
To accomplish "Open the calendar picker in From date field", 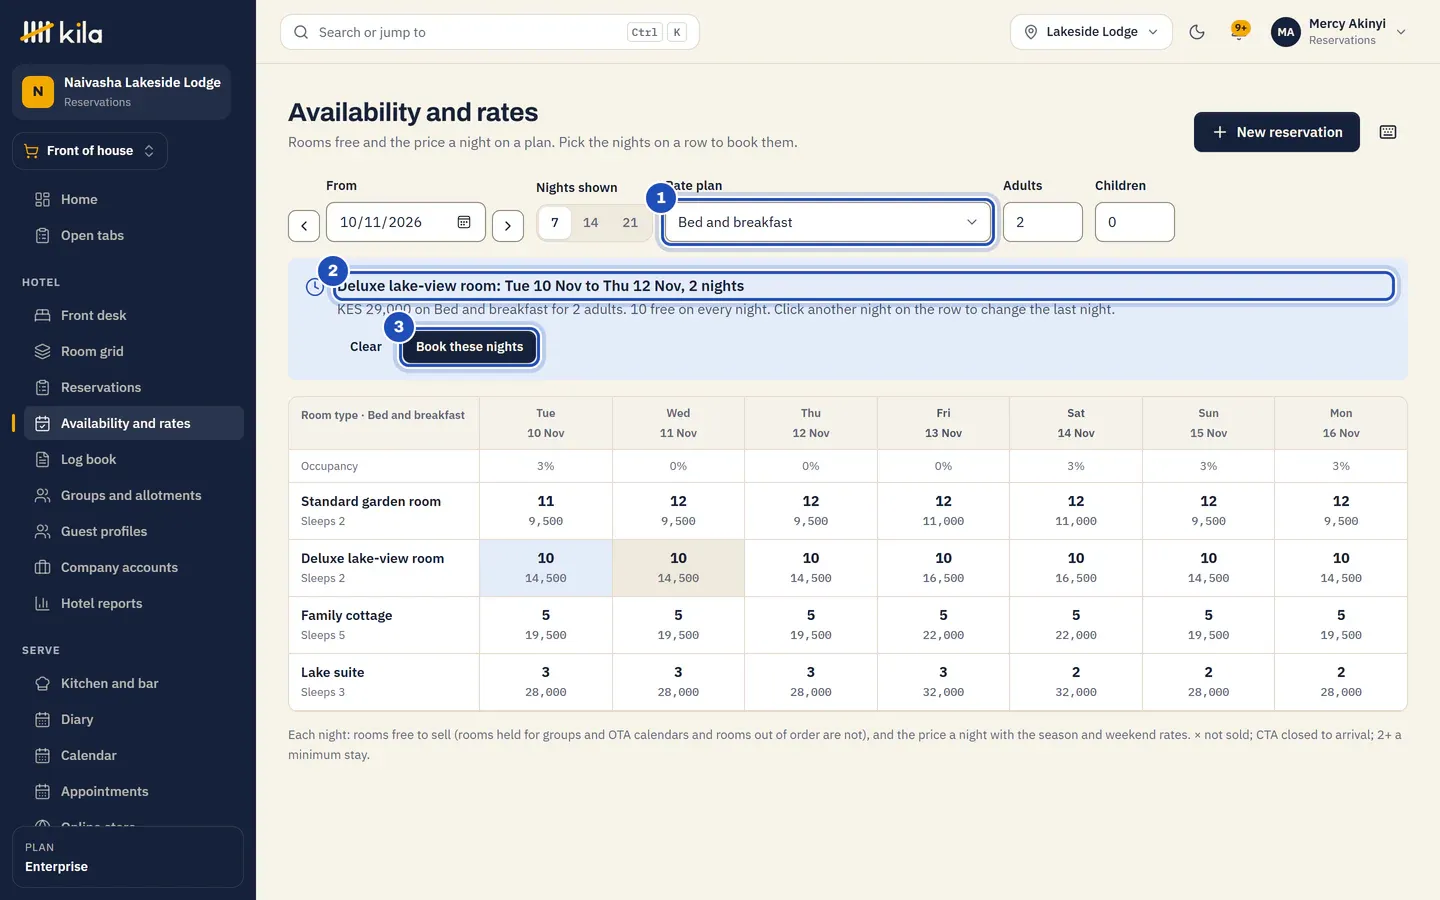I will (464, 222).
